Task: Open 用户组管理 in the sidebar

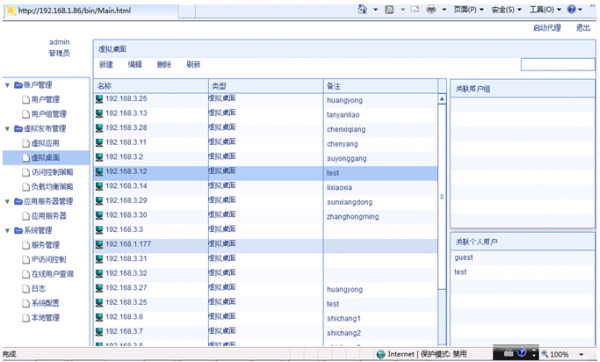Action: tap(49, 114)
